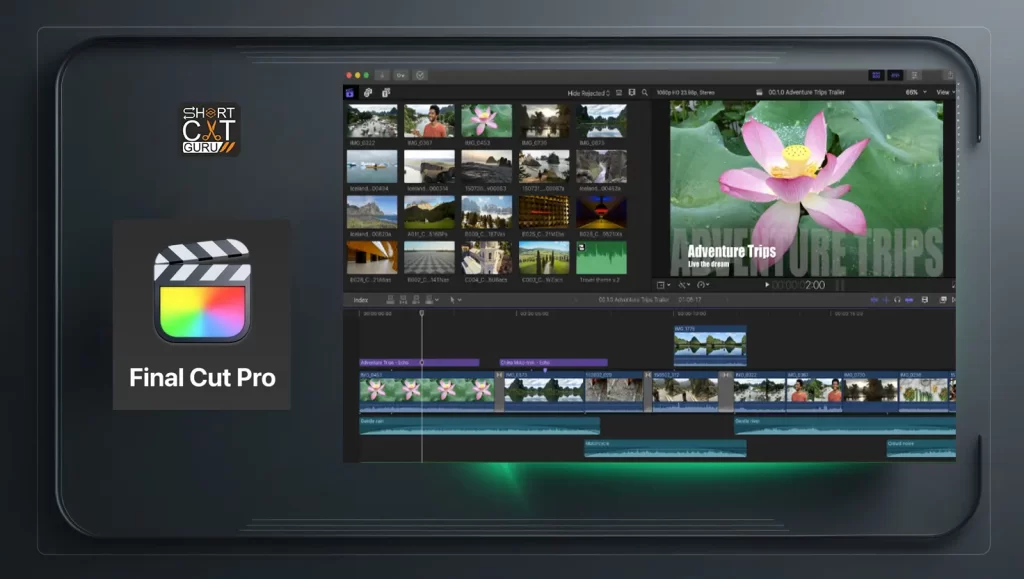Viewport: 1024px width, 579px height.
Task: Click the Final Cut Pro app icon
Action: click(x=202, y=291)
